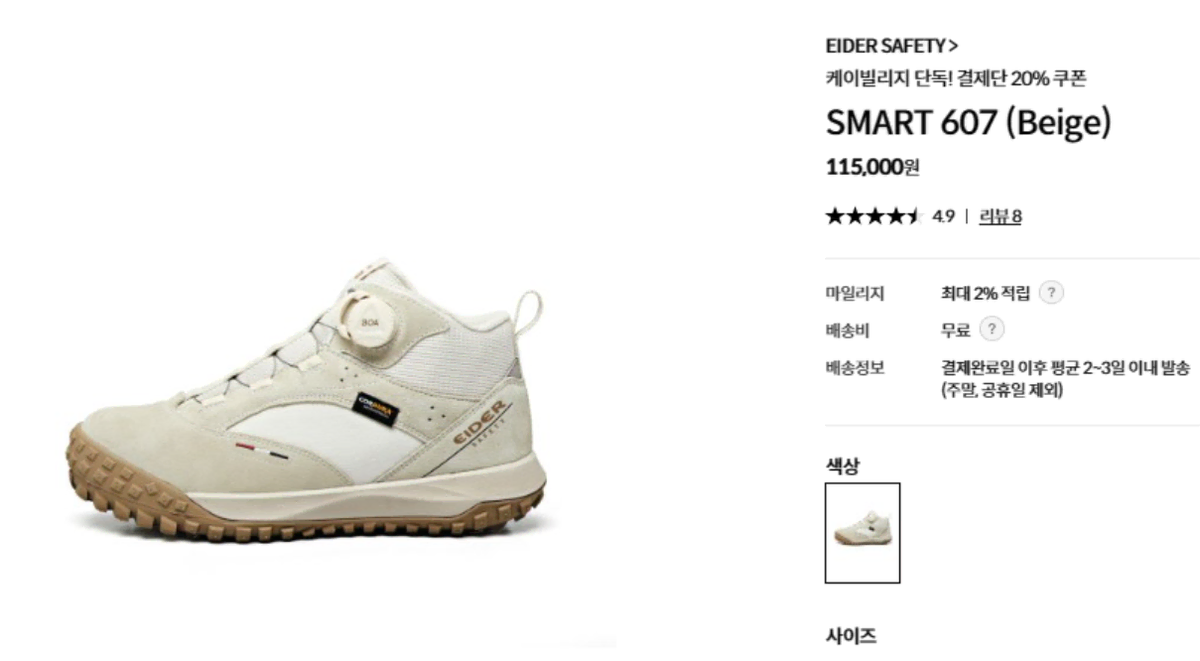Screen dimensions: 1200x661
Task: Click the 무료 shipping fee text
Action: click(x=955, y=330)
